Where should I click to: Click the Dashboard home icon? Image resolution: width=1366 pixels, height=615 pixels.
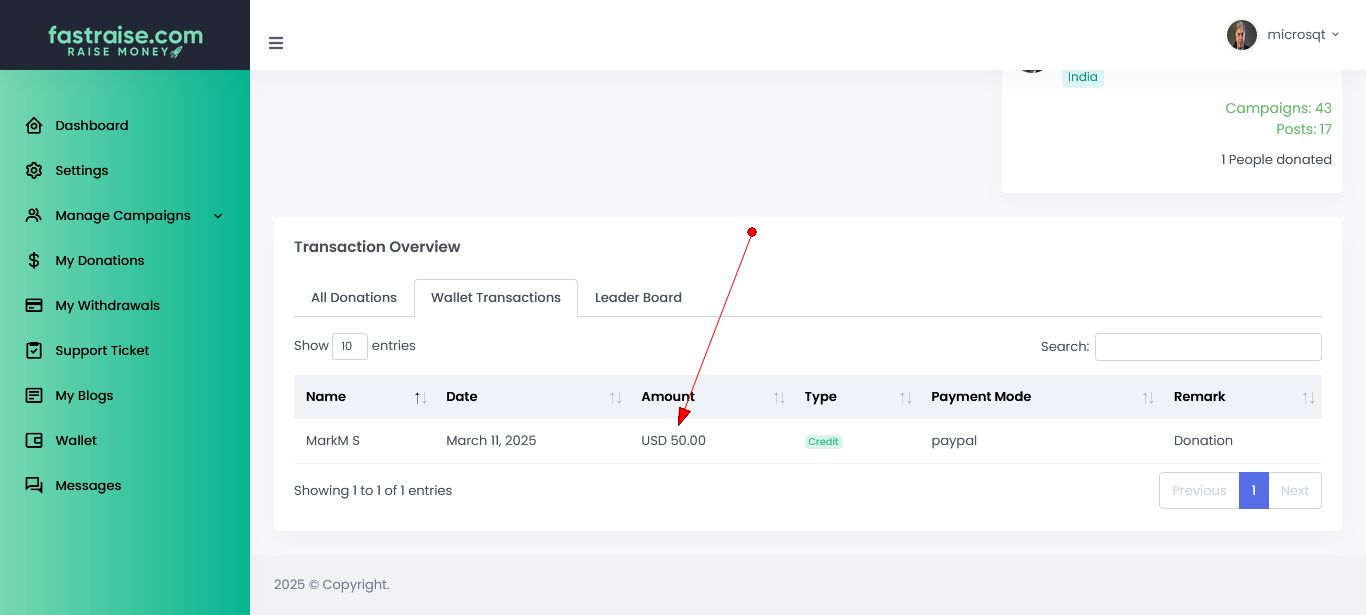34,126
